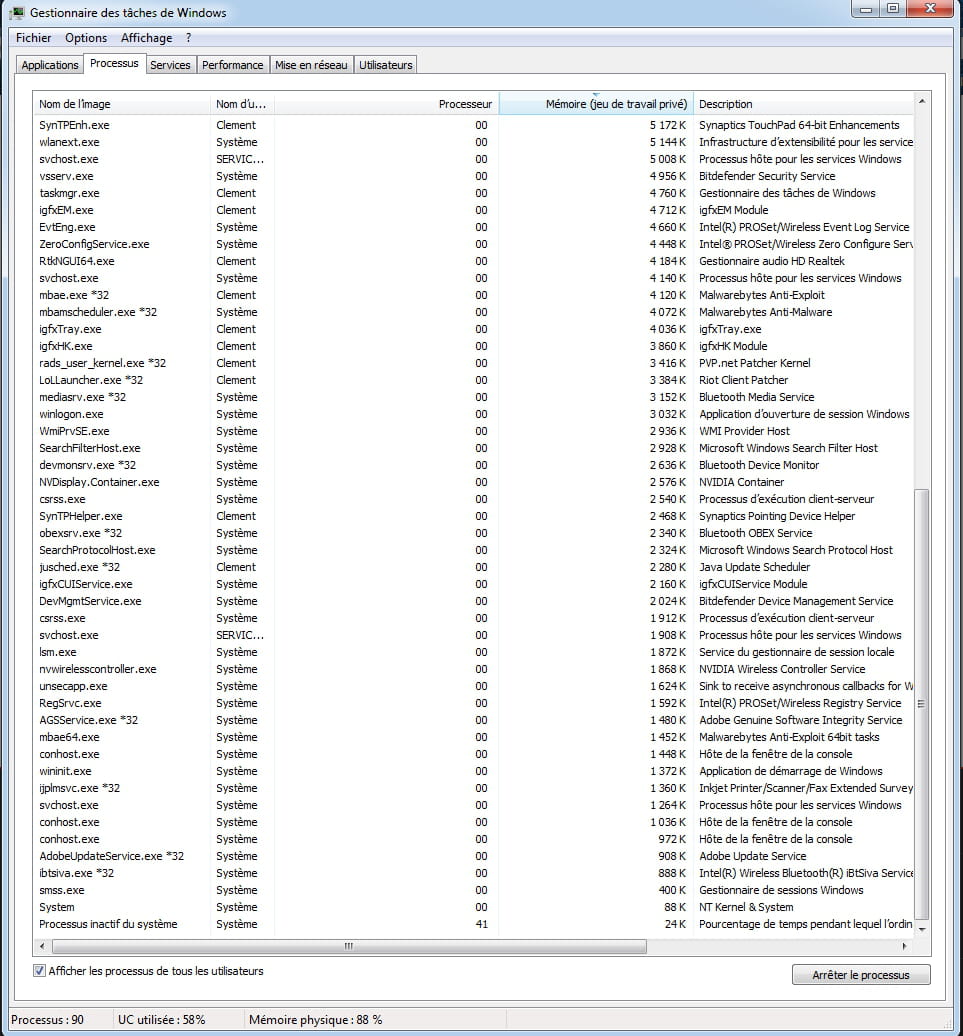
Task: Switch to the Applications tab
Action: (50, 65)
